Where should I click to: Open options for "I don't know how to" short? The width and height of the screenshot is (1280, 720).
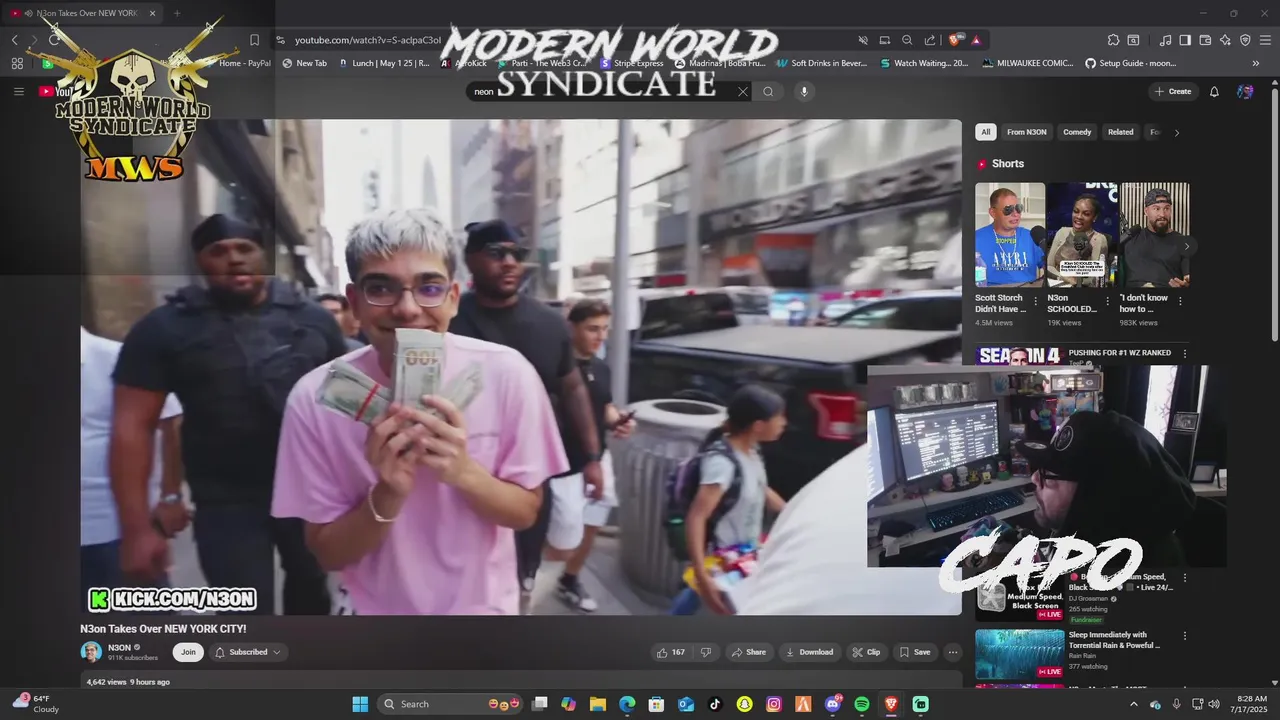click(1180, 300)
